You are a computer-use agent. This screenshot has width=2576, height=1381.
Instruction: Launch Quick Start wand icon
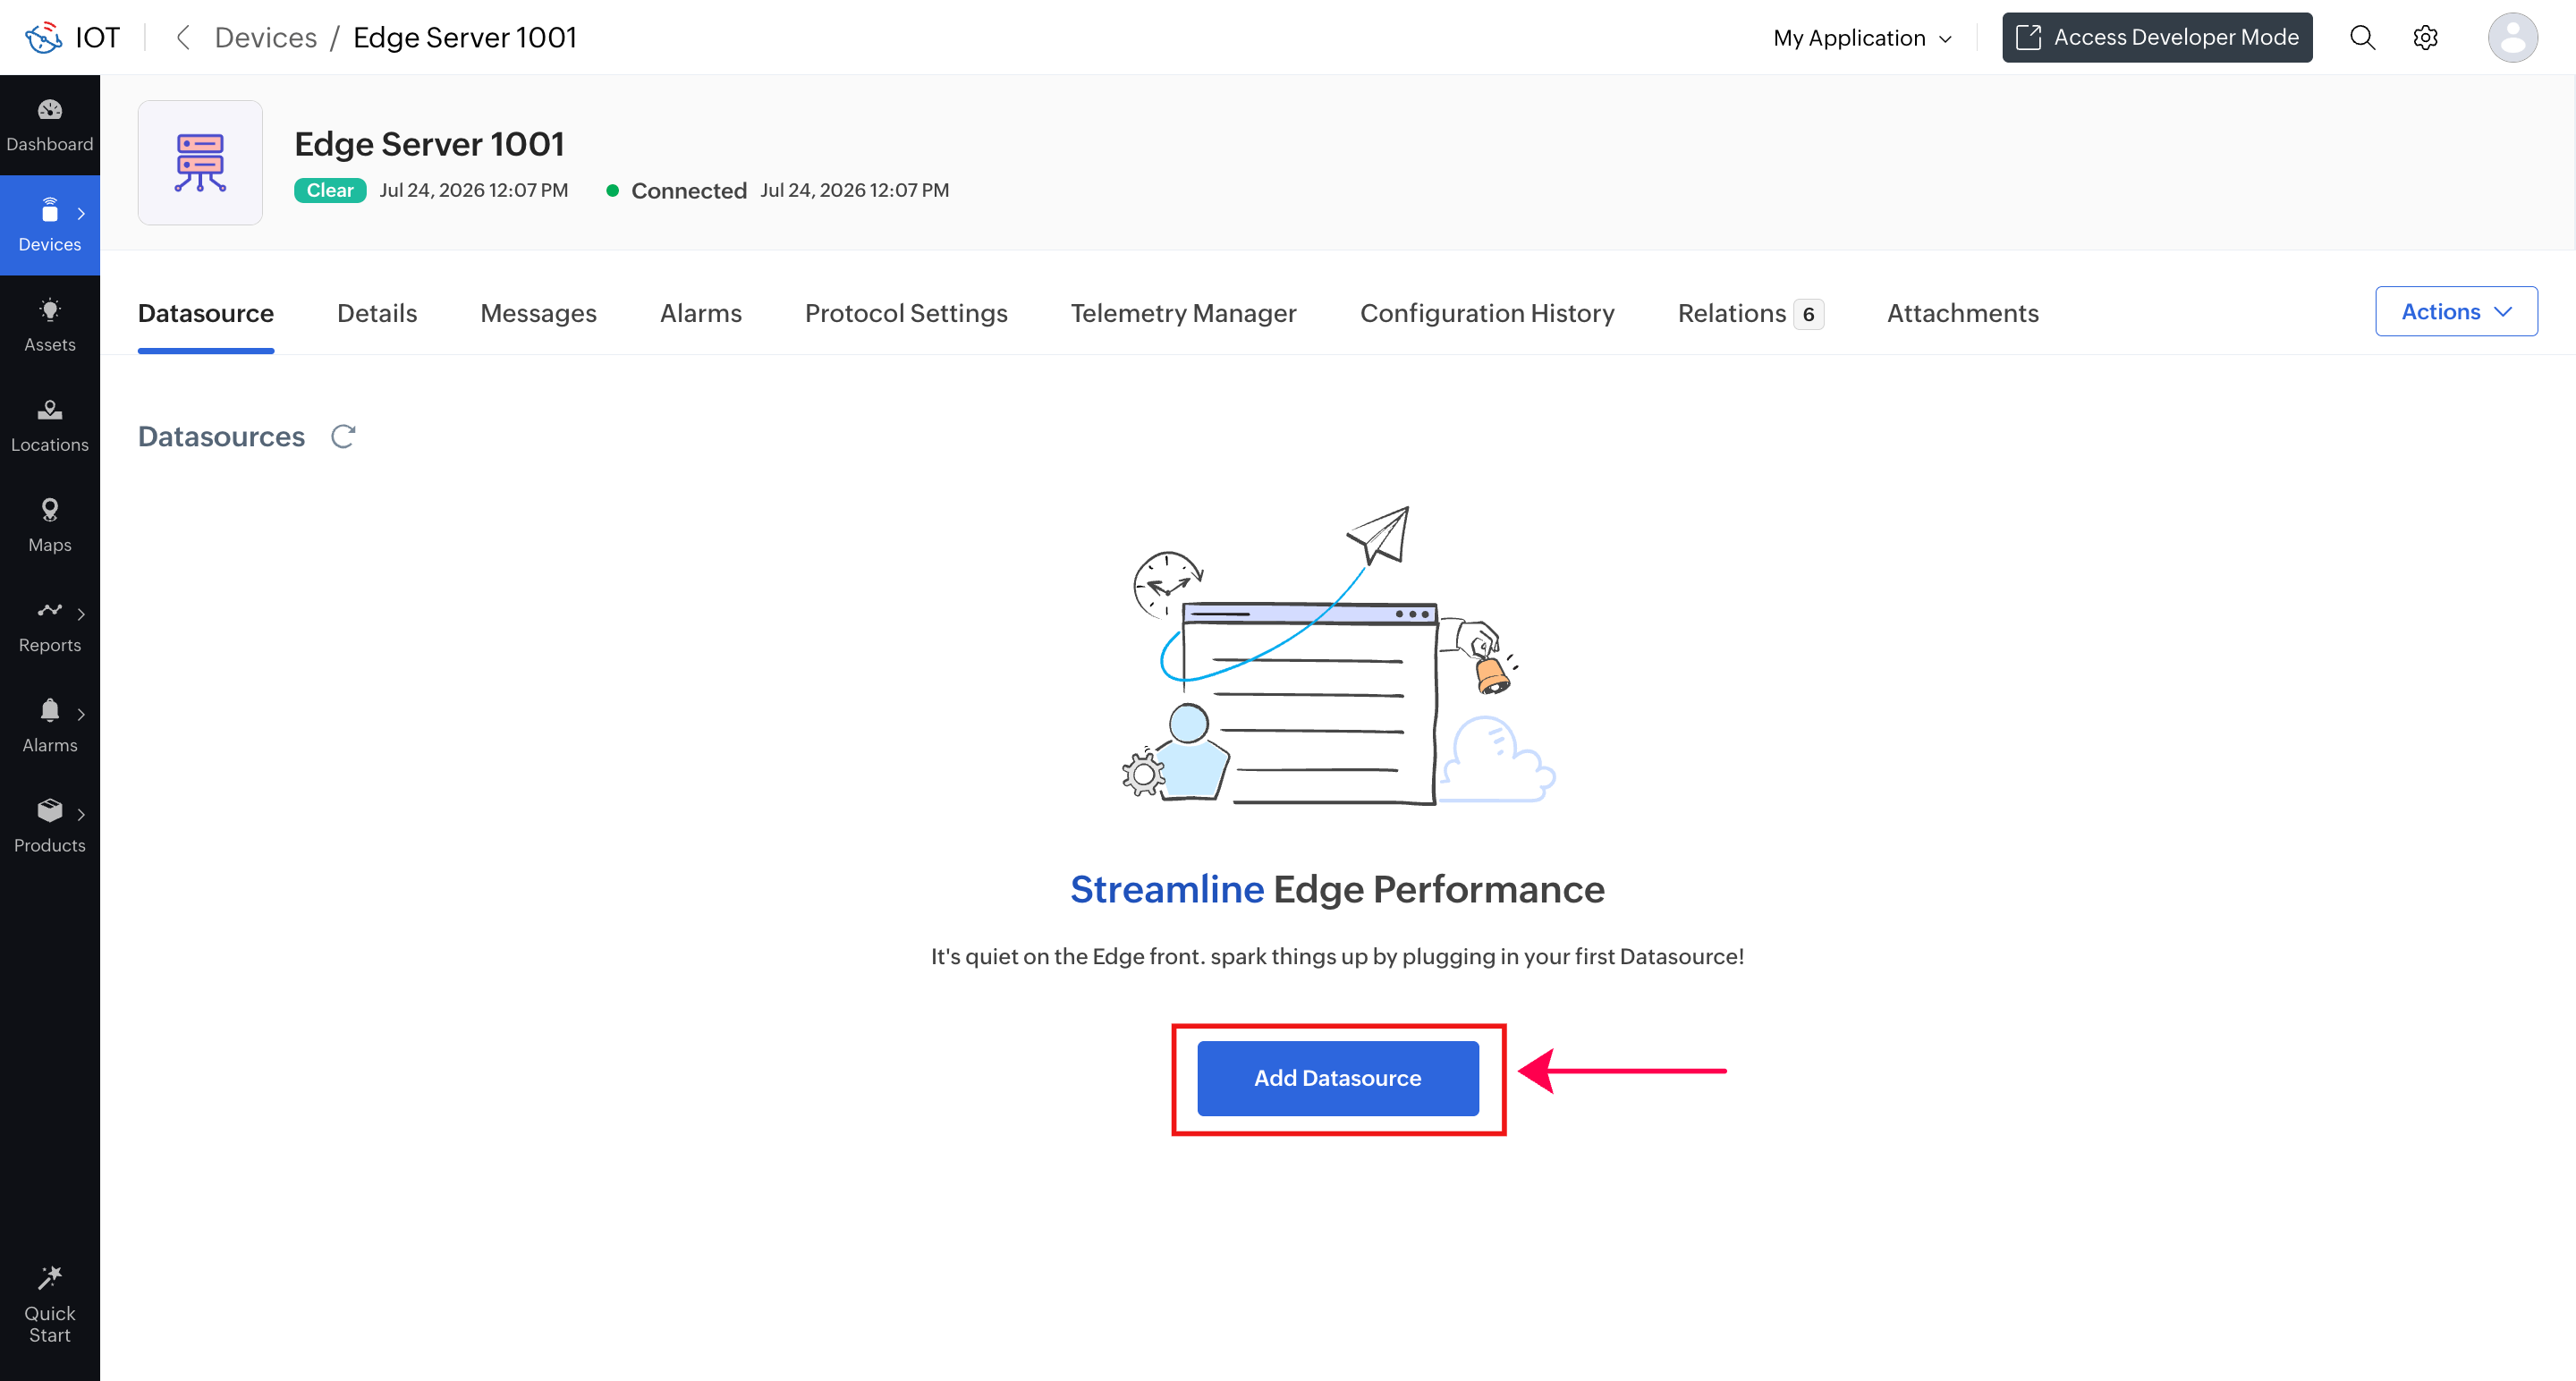click(50, 1277)
